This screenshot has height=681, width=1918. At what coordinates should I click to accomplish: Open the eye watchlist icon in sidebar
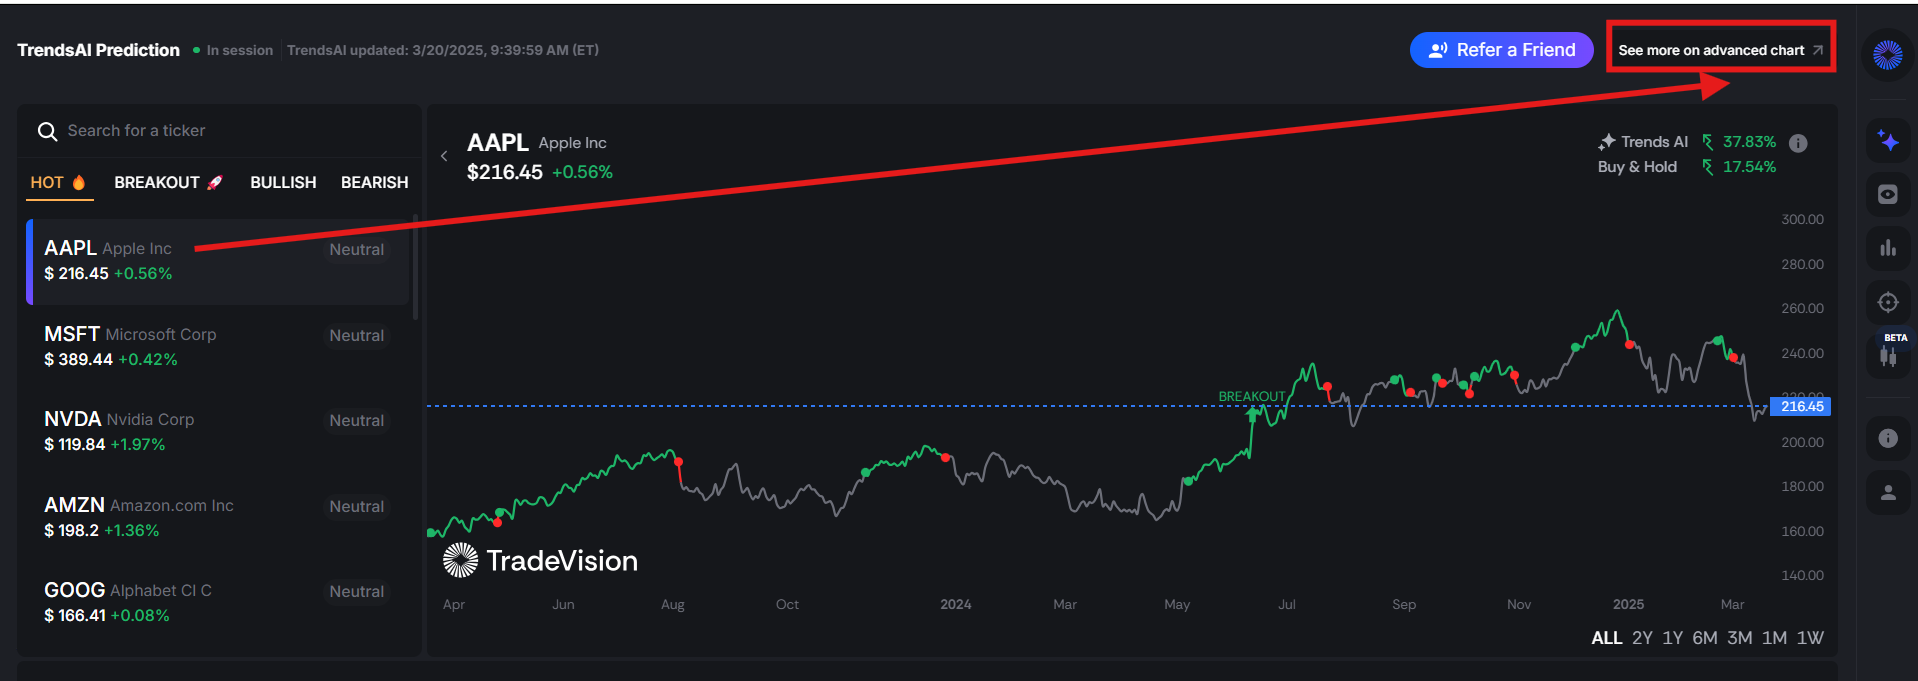point(1888,194)
